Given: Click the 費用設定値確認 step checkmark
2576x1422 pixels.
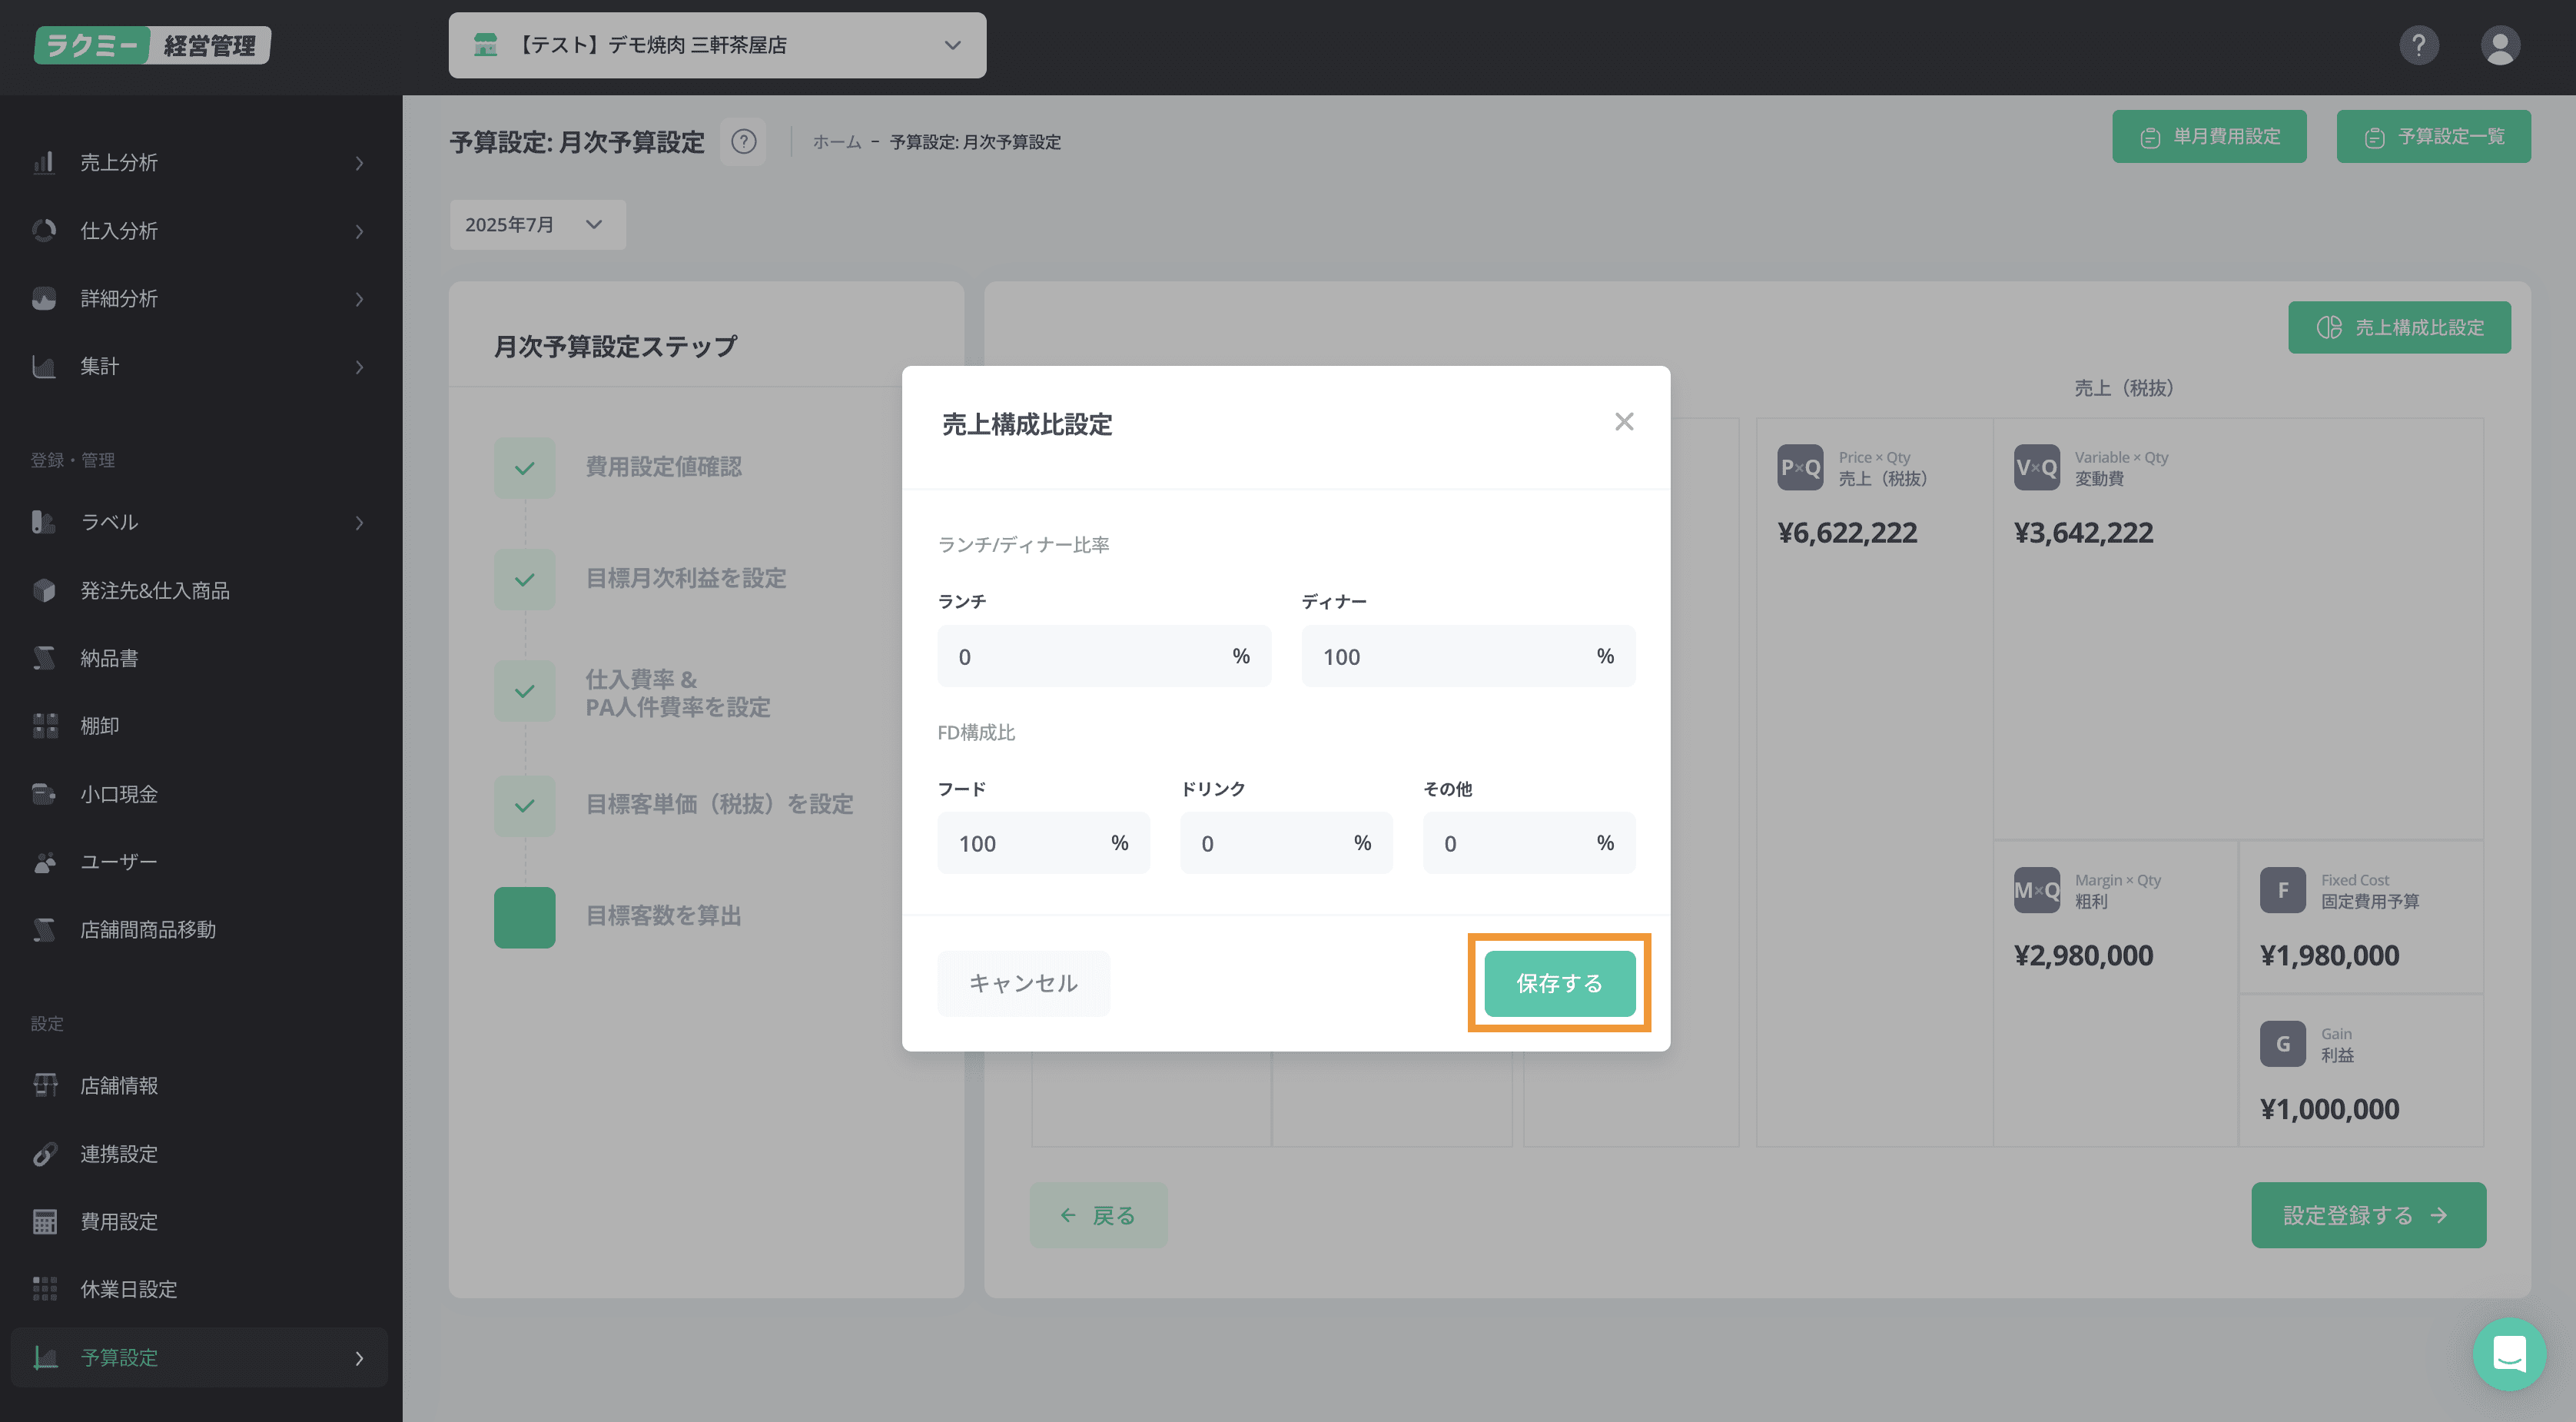Looking at the screenshot, I should pos(524,467).
